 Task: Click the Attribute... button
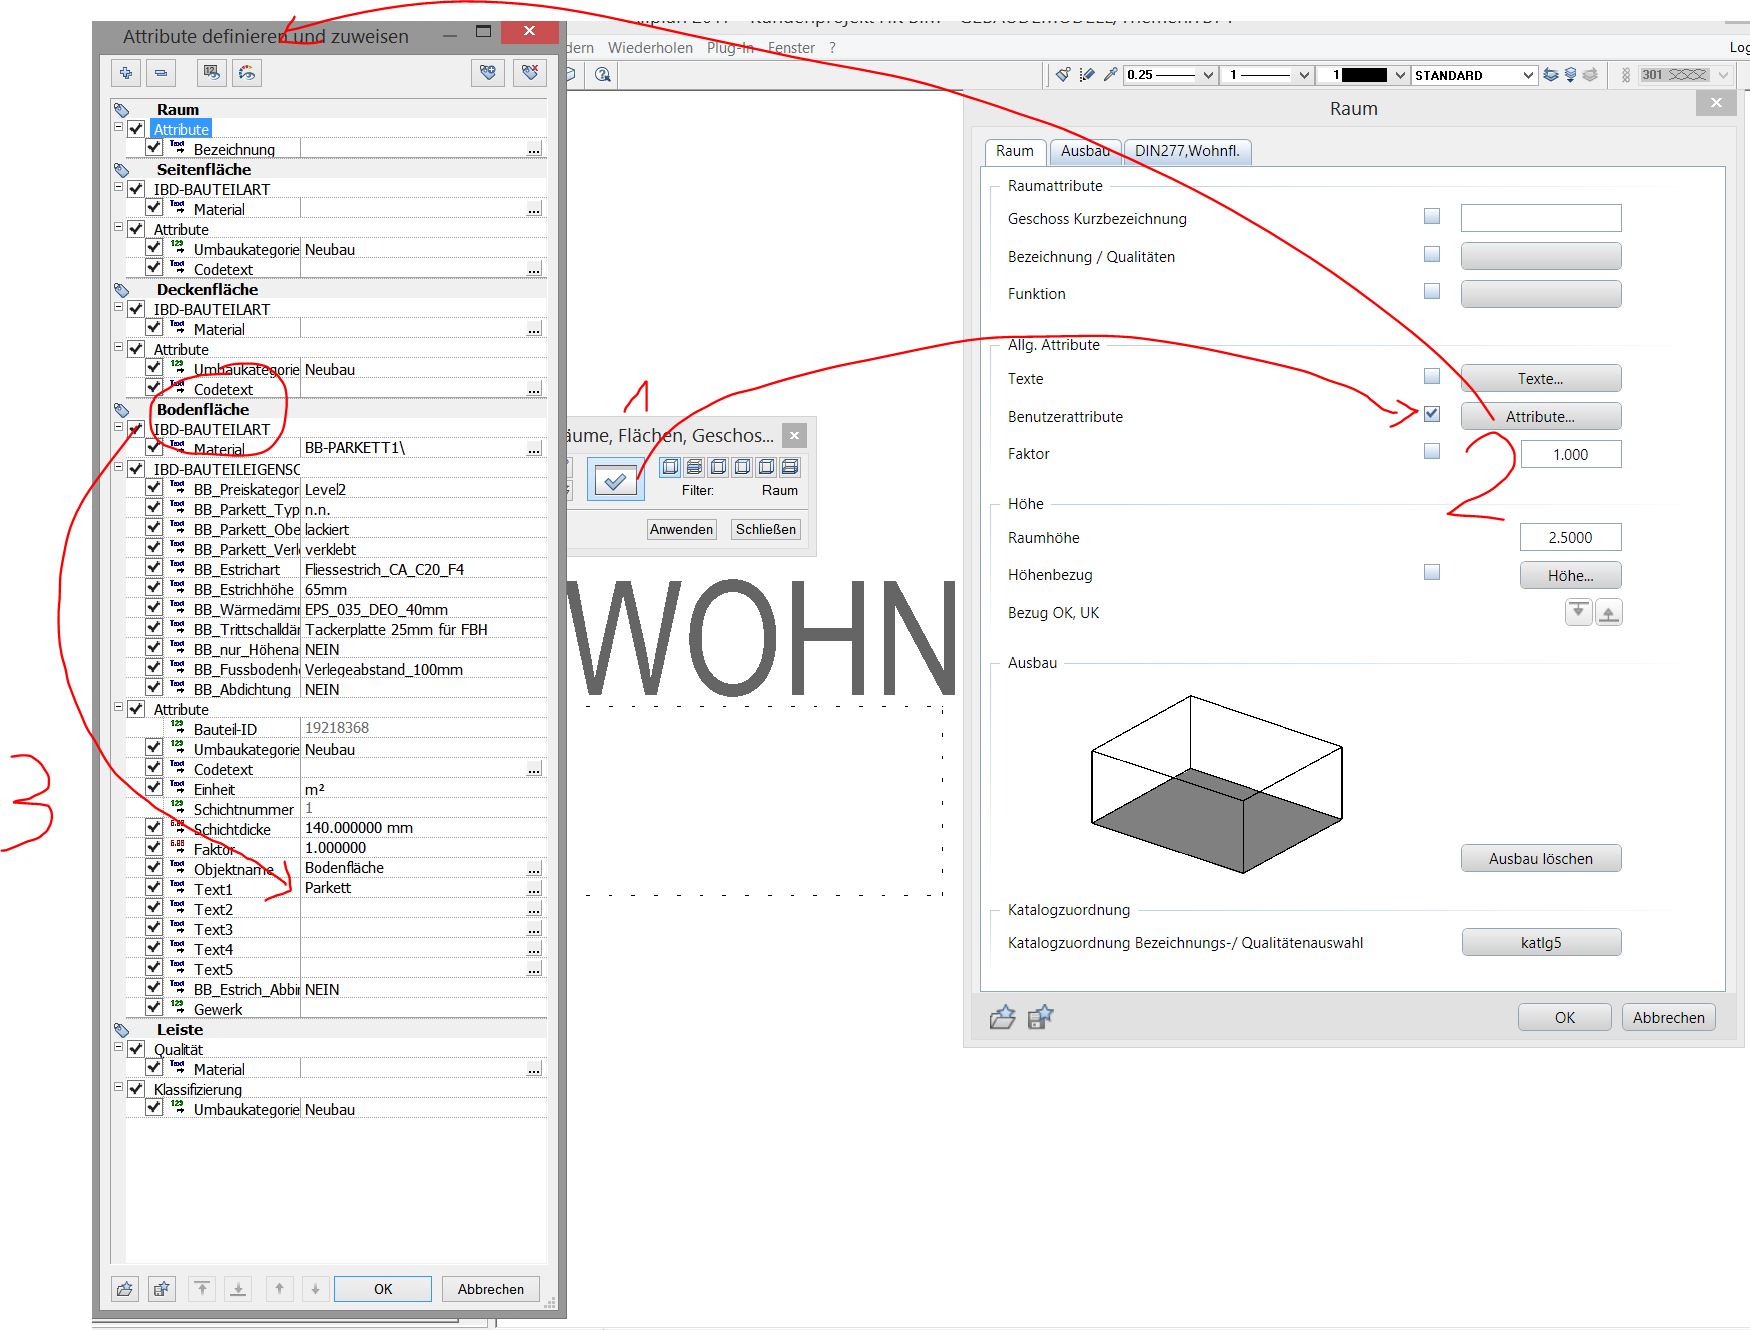click(x=1540, y=417)
